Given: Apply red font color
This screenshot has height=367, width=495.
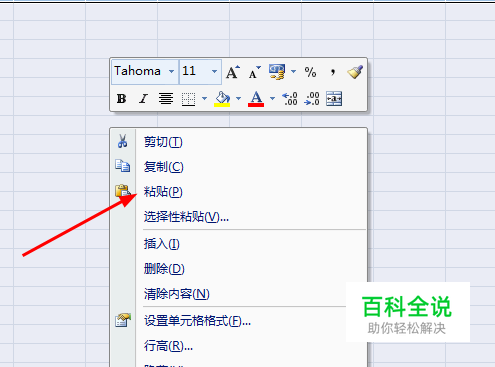Looking at the screenshot, I should 256,99.
